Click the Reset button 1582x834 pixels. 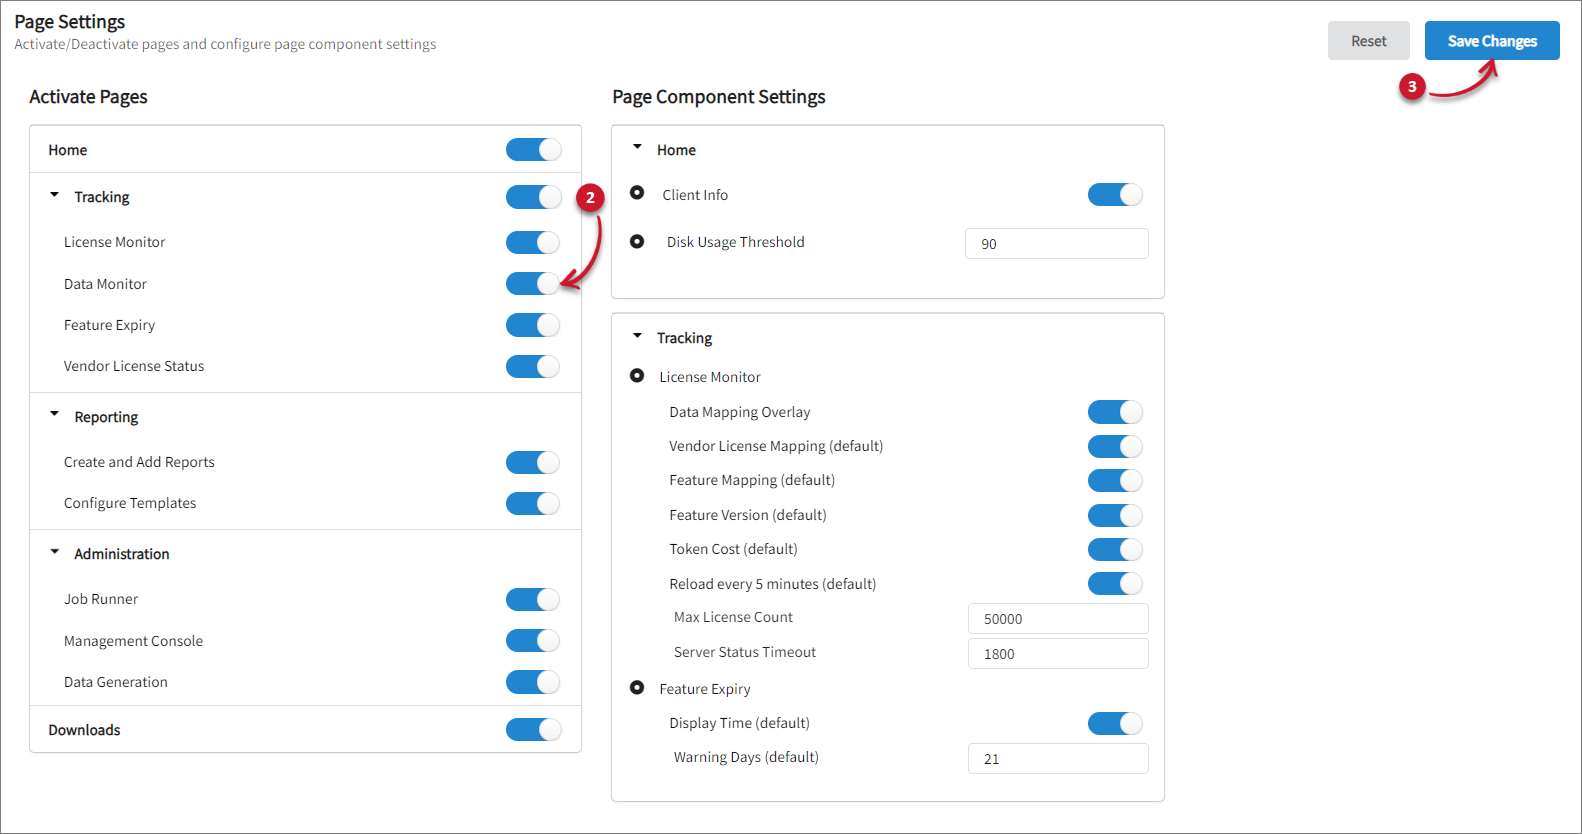pos(1368,41)
